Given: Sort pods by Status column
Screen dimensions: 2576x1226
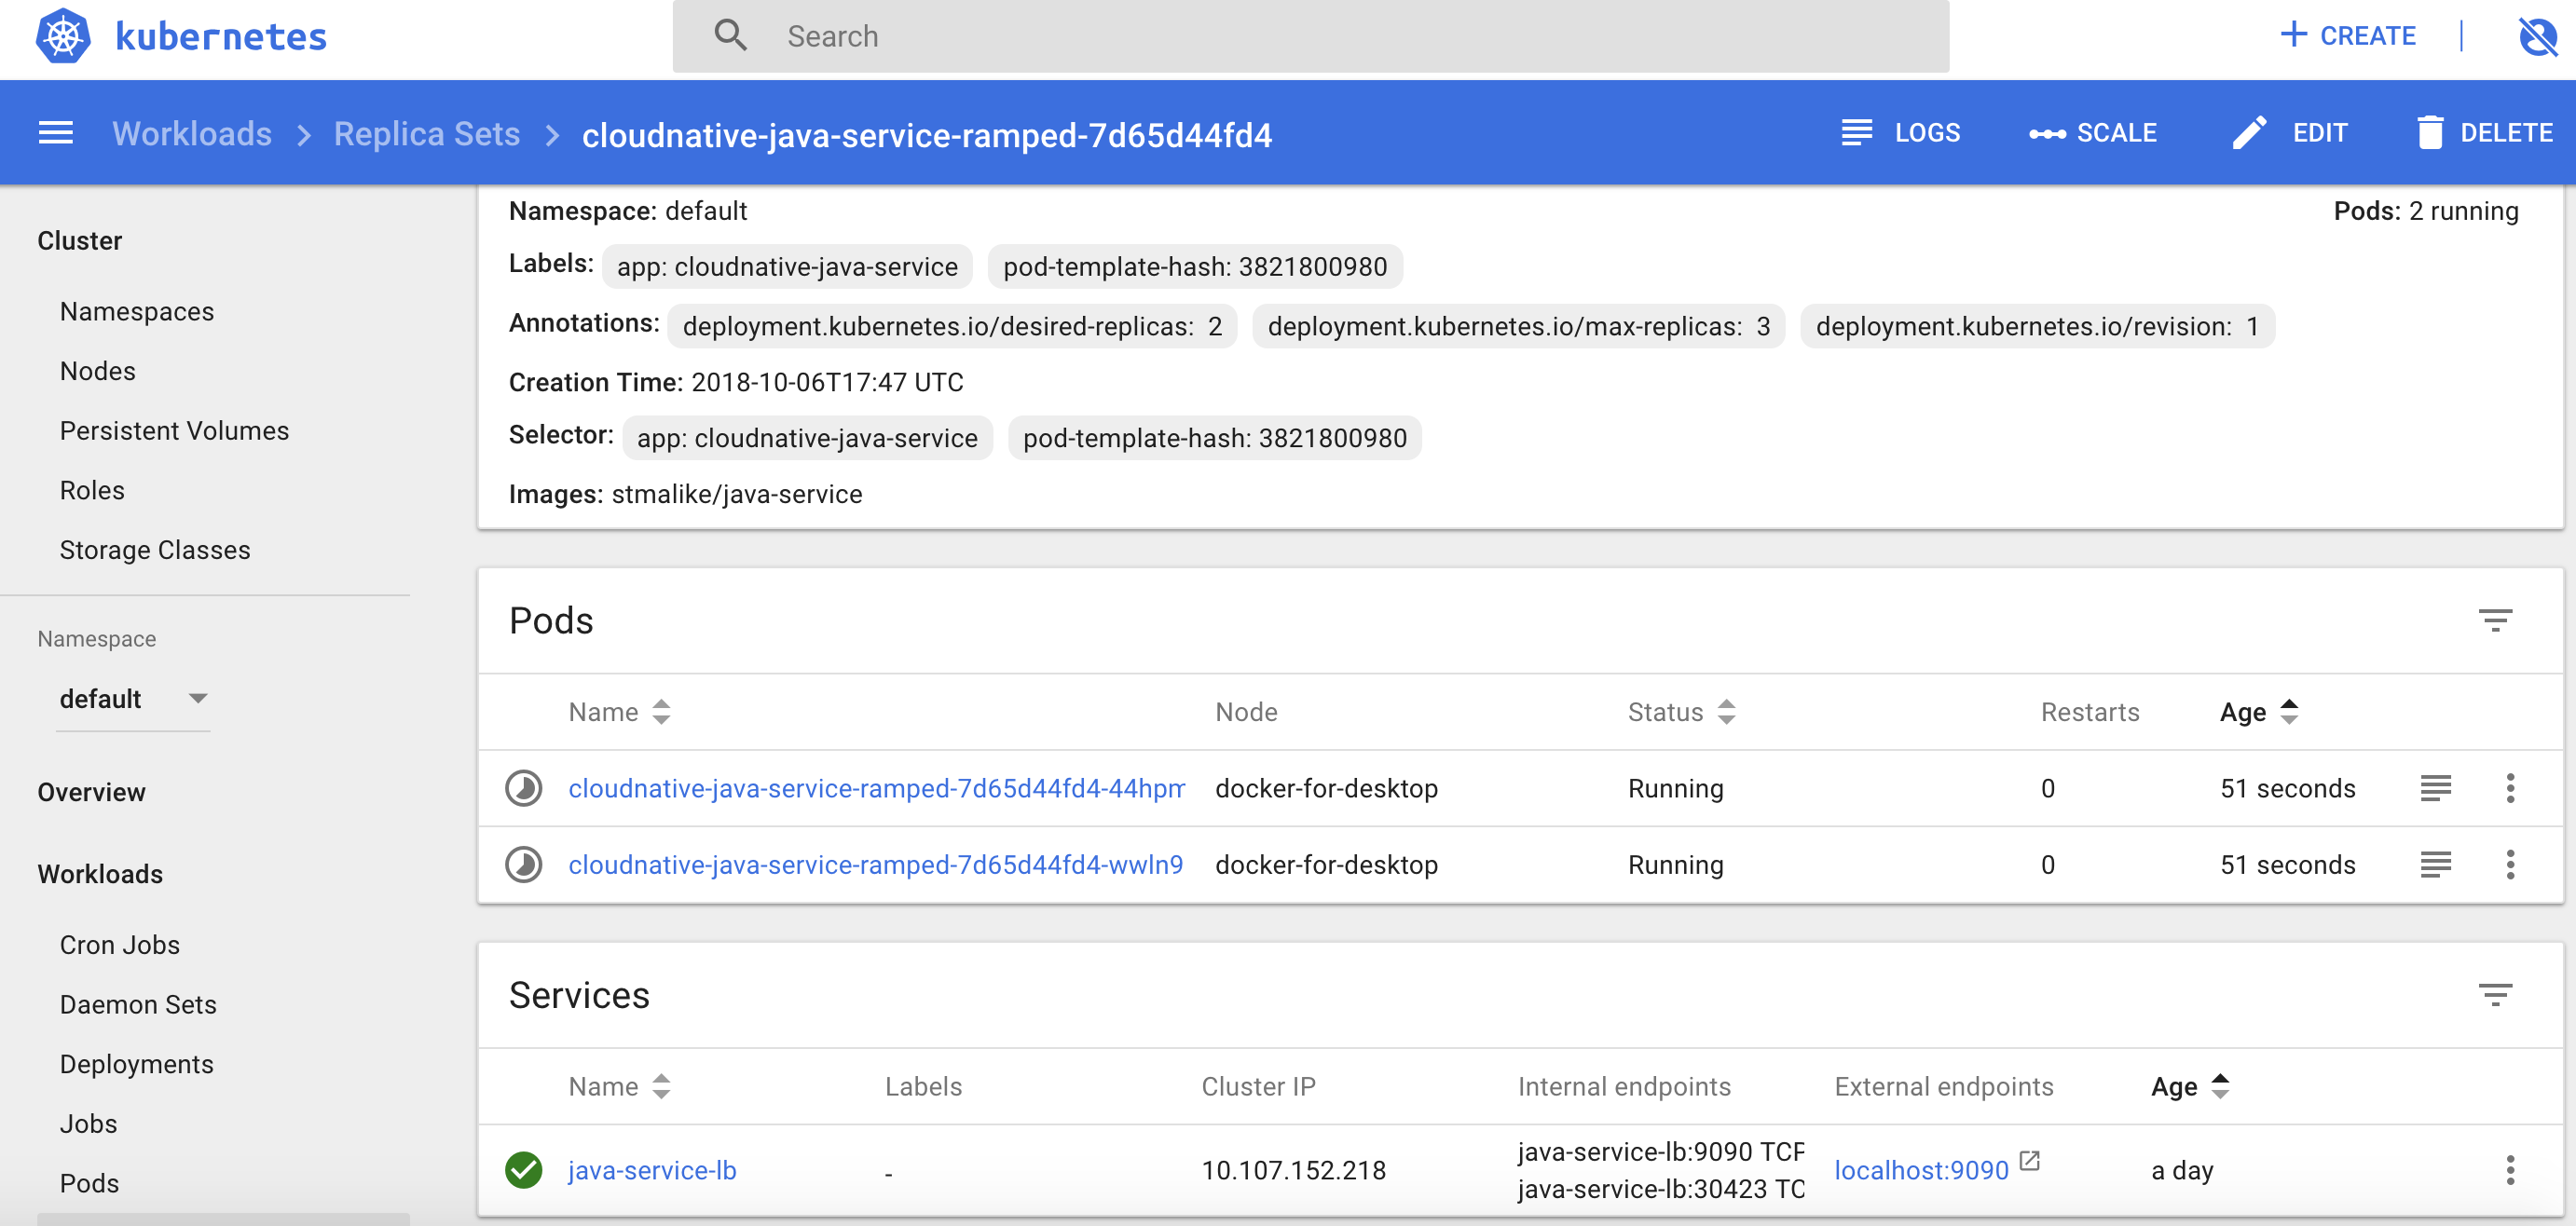Looking at the screenshot, I should [x=1680, y=712].
